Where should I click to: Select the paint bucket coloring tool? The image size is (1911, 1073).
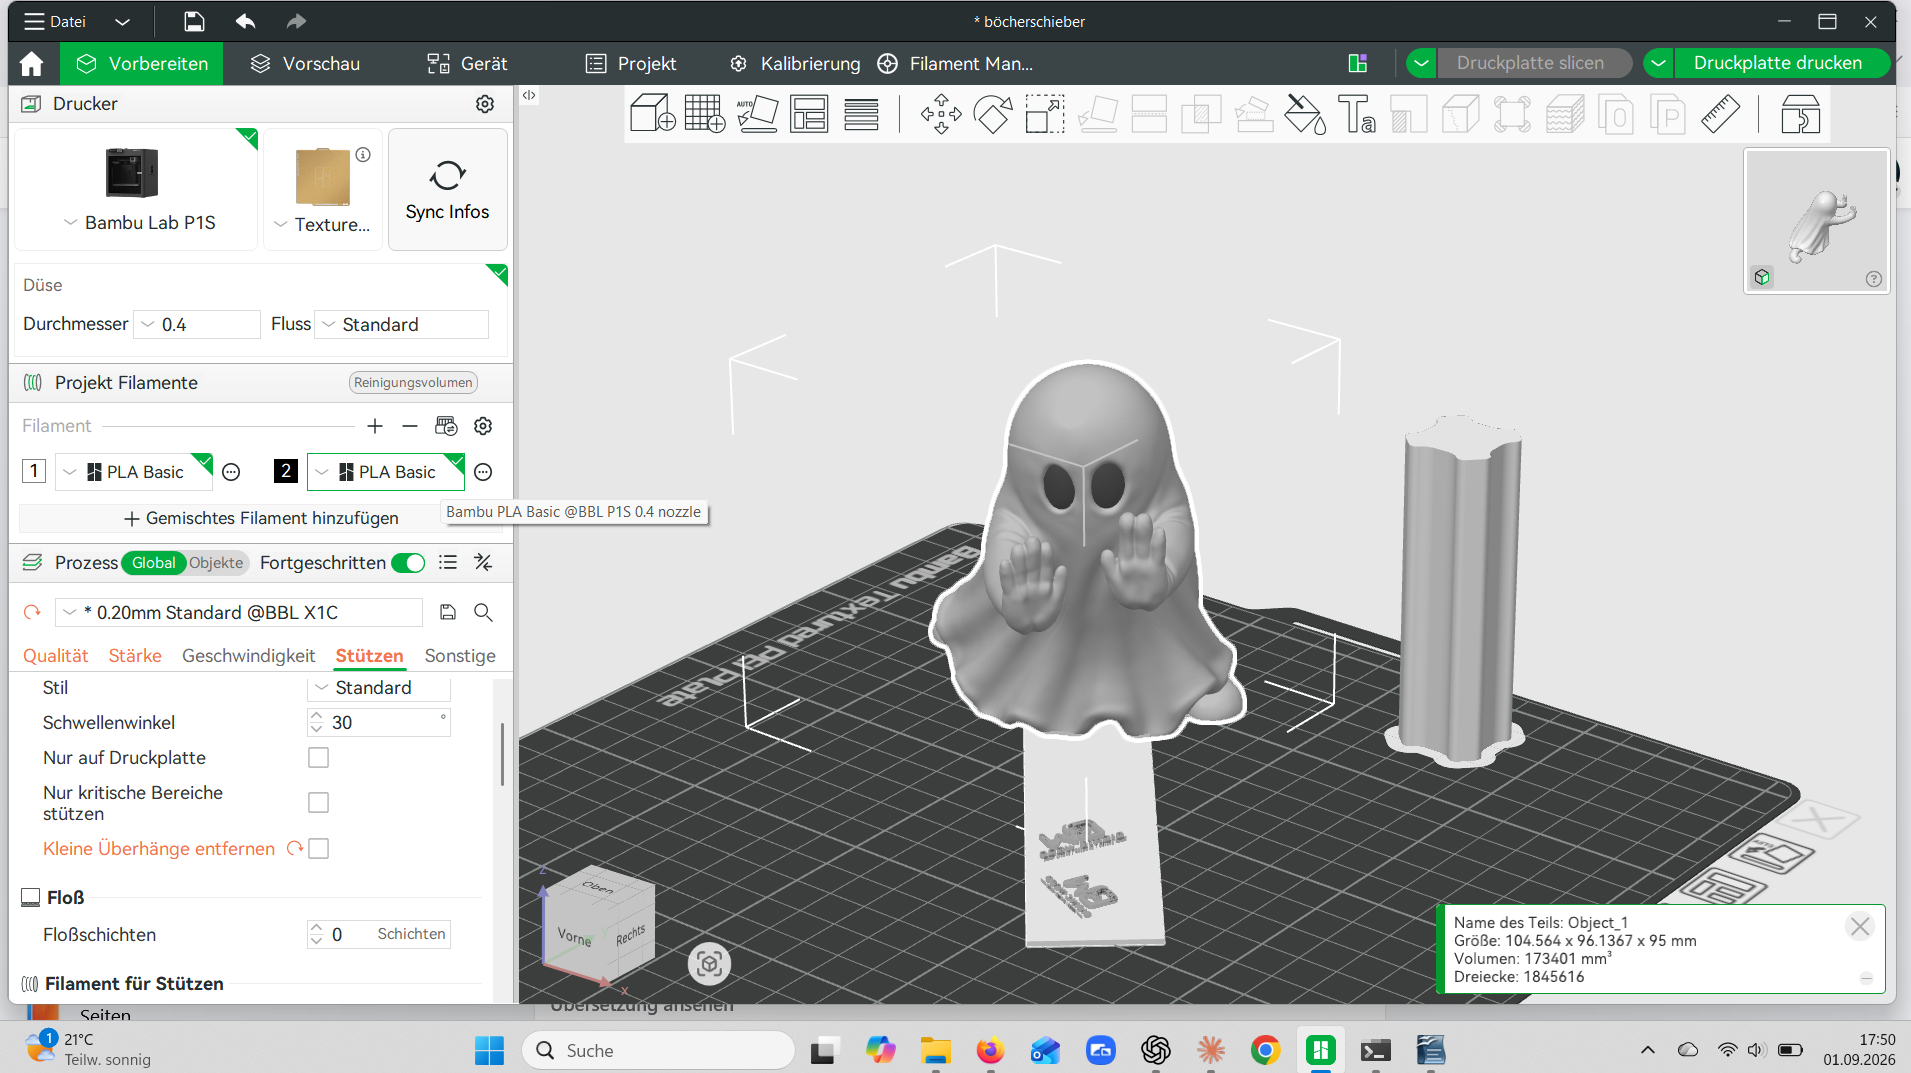coord(1305,114)
